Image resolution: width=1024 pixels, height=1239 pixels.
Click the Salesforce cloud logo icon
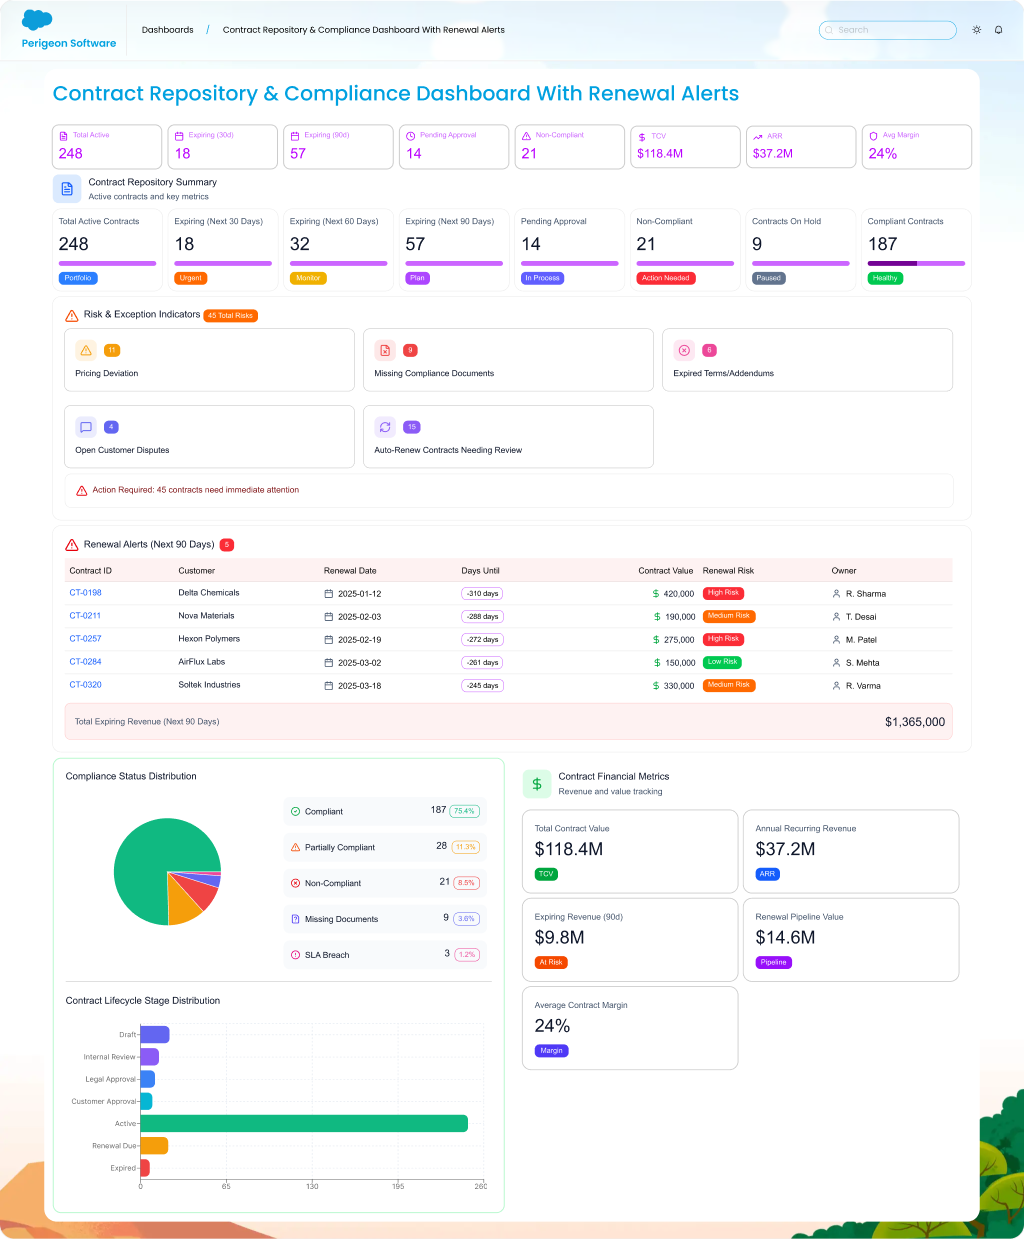37,20
